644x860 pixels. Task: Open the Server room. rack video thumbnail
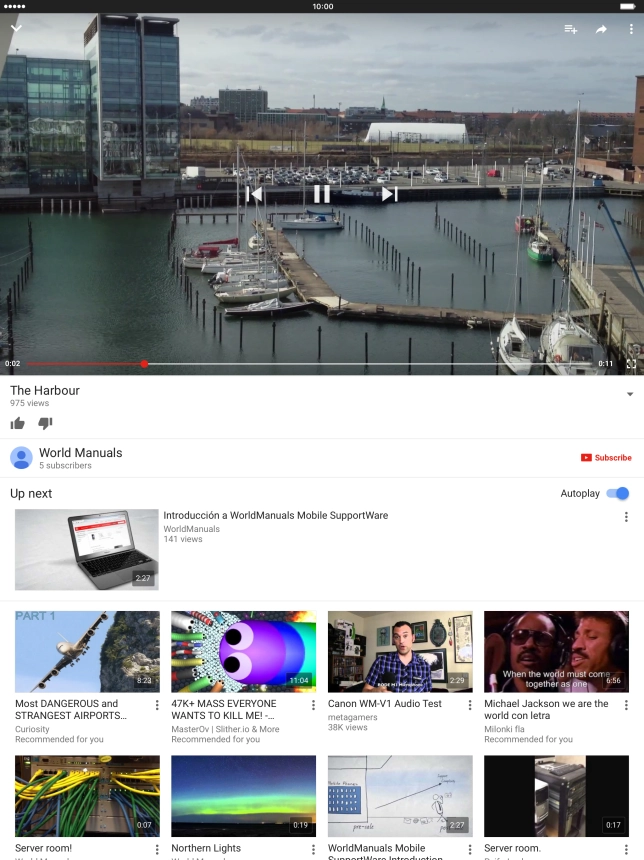(x=556, y=796)
